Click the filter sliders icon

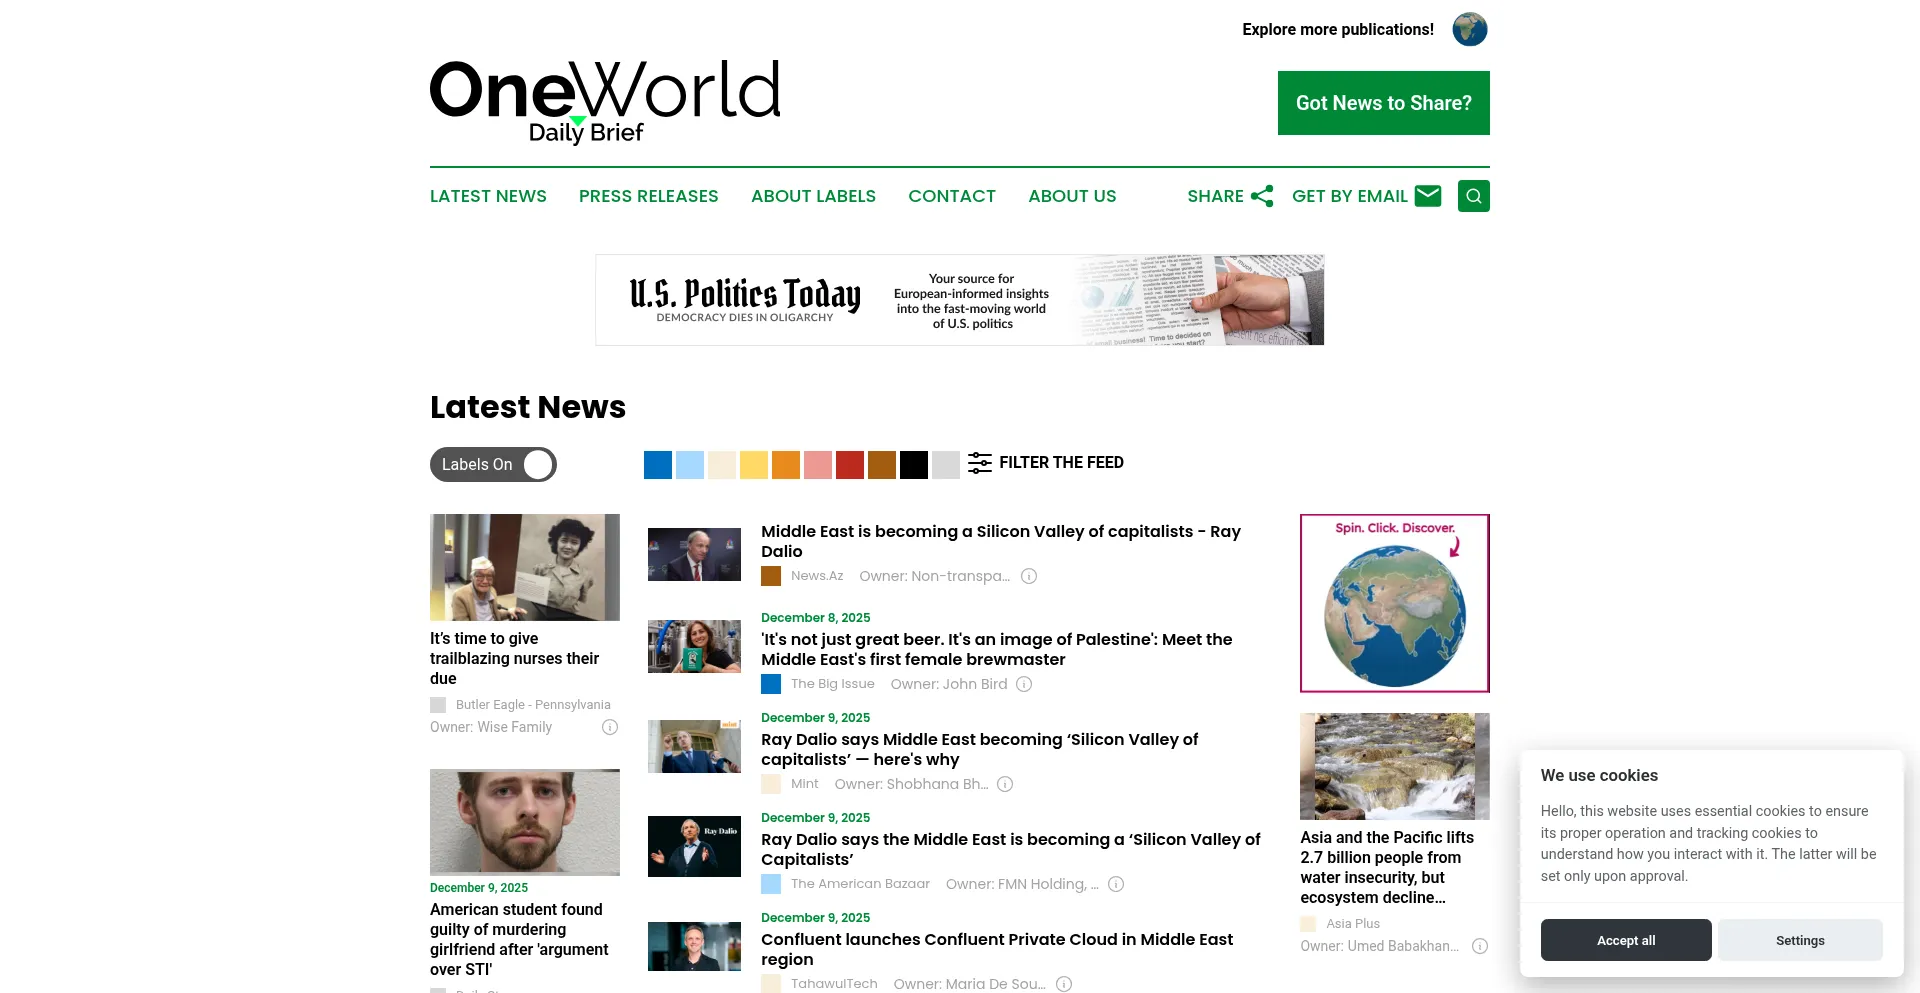pyautogui.click(x=980, y=463)
